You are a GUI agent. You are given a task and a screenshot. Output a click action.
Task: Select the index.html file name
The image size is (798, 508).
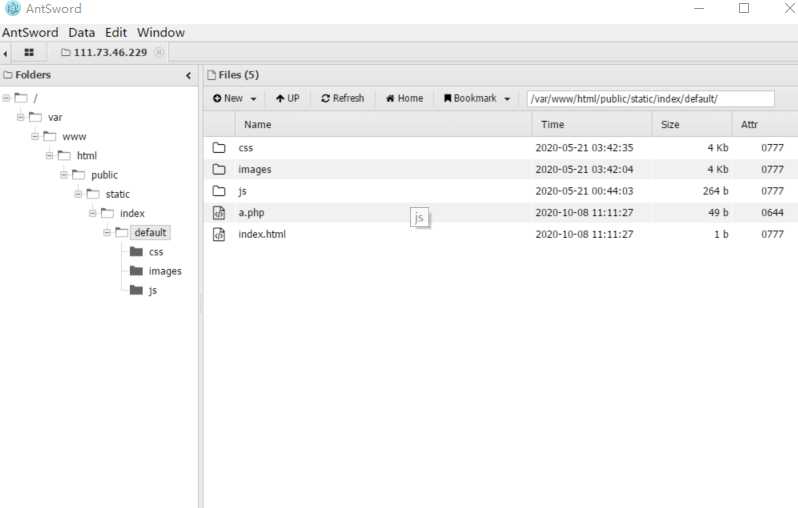(x=262, y=234)
